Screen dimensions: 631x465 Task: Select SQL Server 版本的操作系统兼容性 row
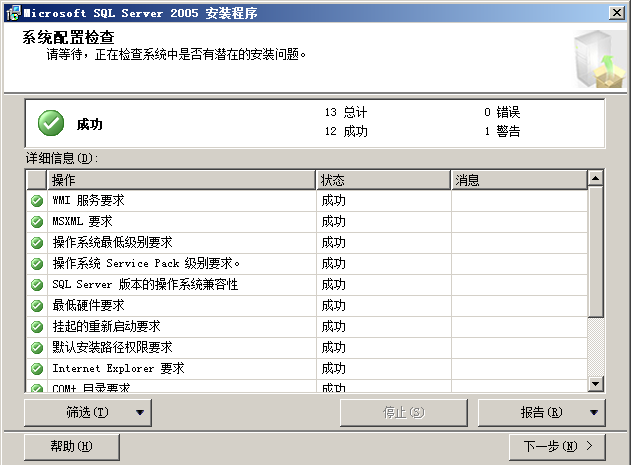tap(307, 284)
